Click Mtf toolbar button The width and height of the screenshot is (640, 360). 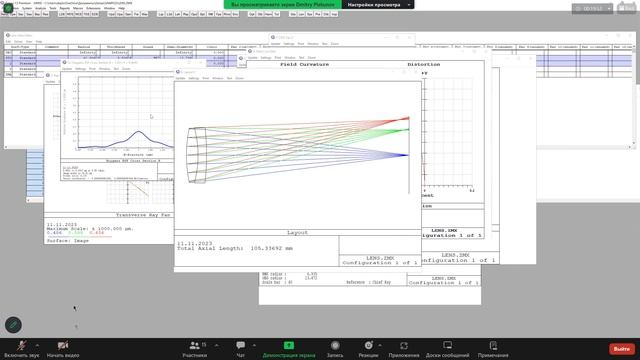(211, 14)
